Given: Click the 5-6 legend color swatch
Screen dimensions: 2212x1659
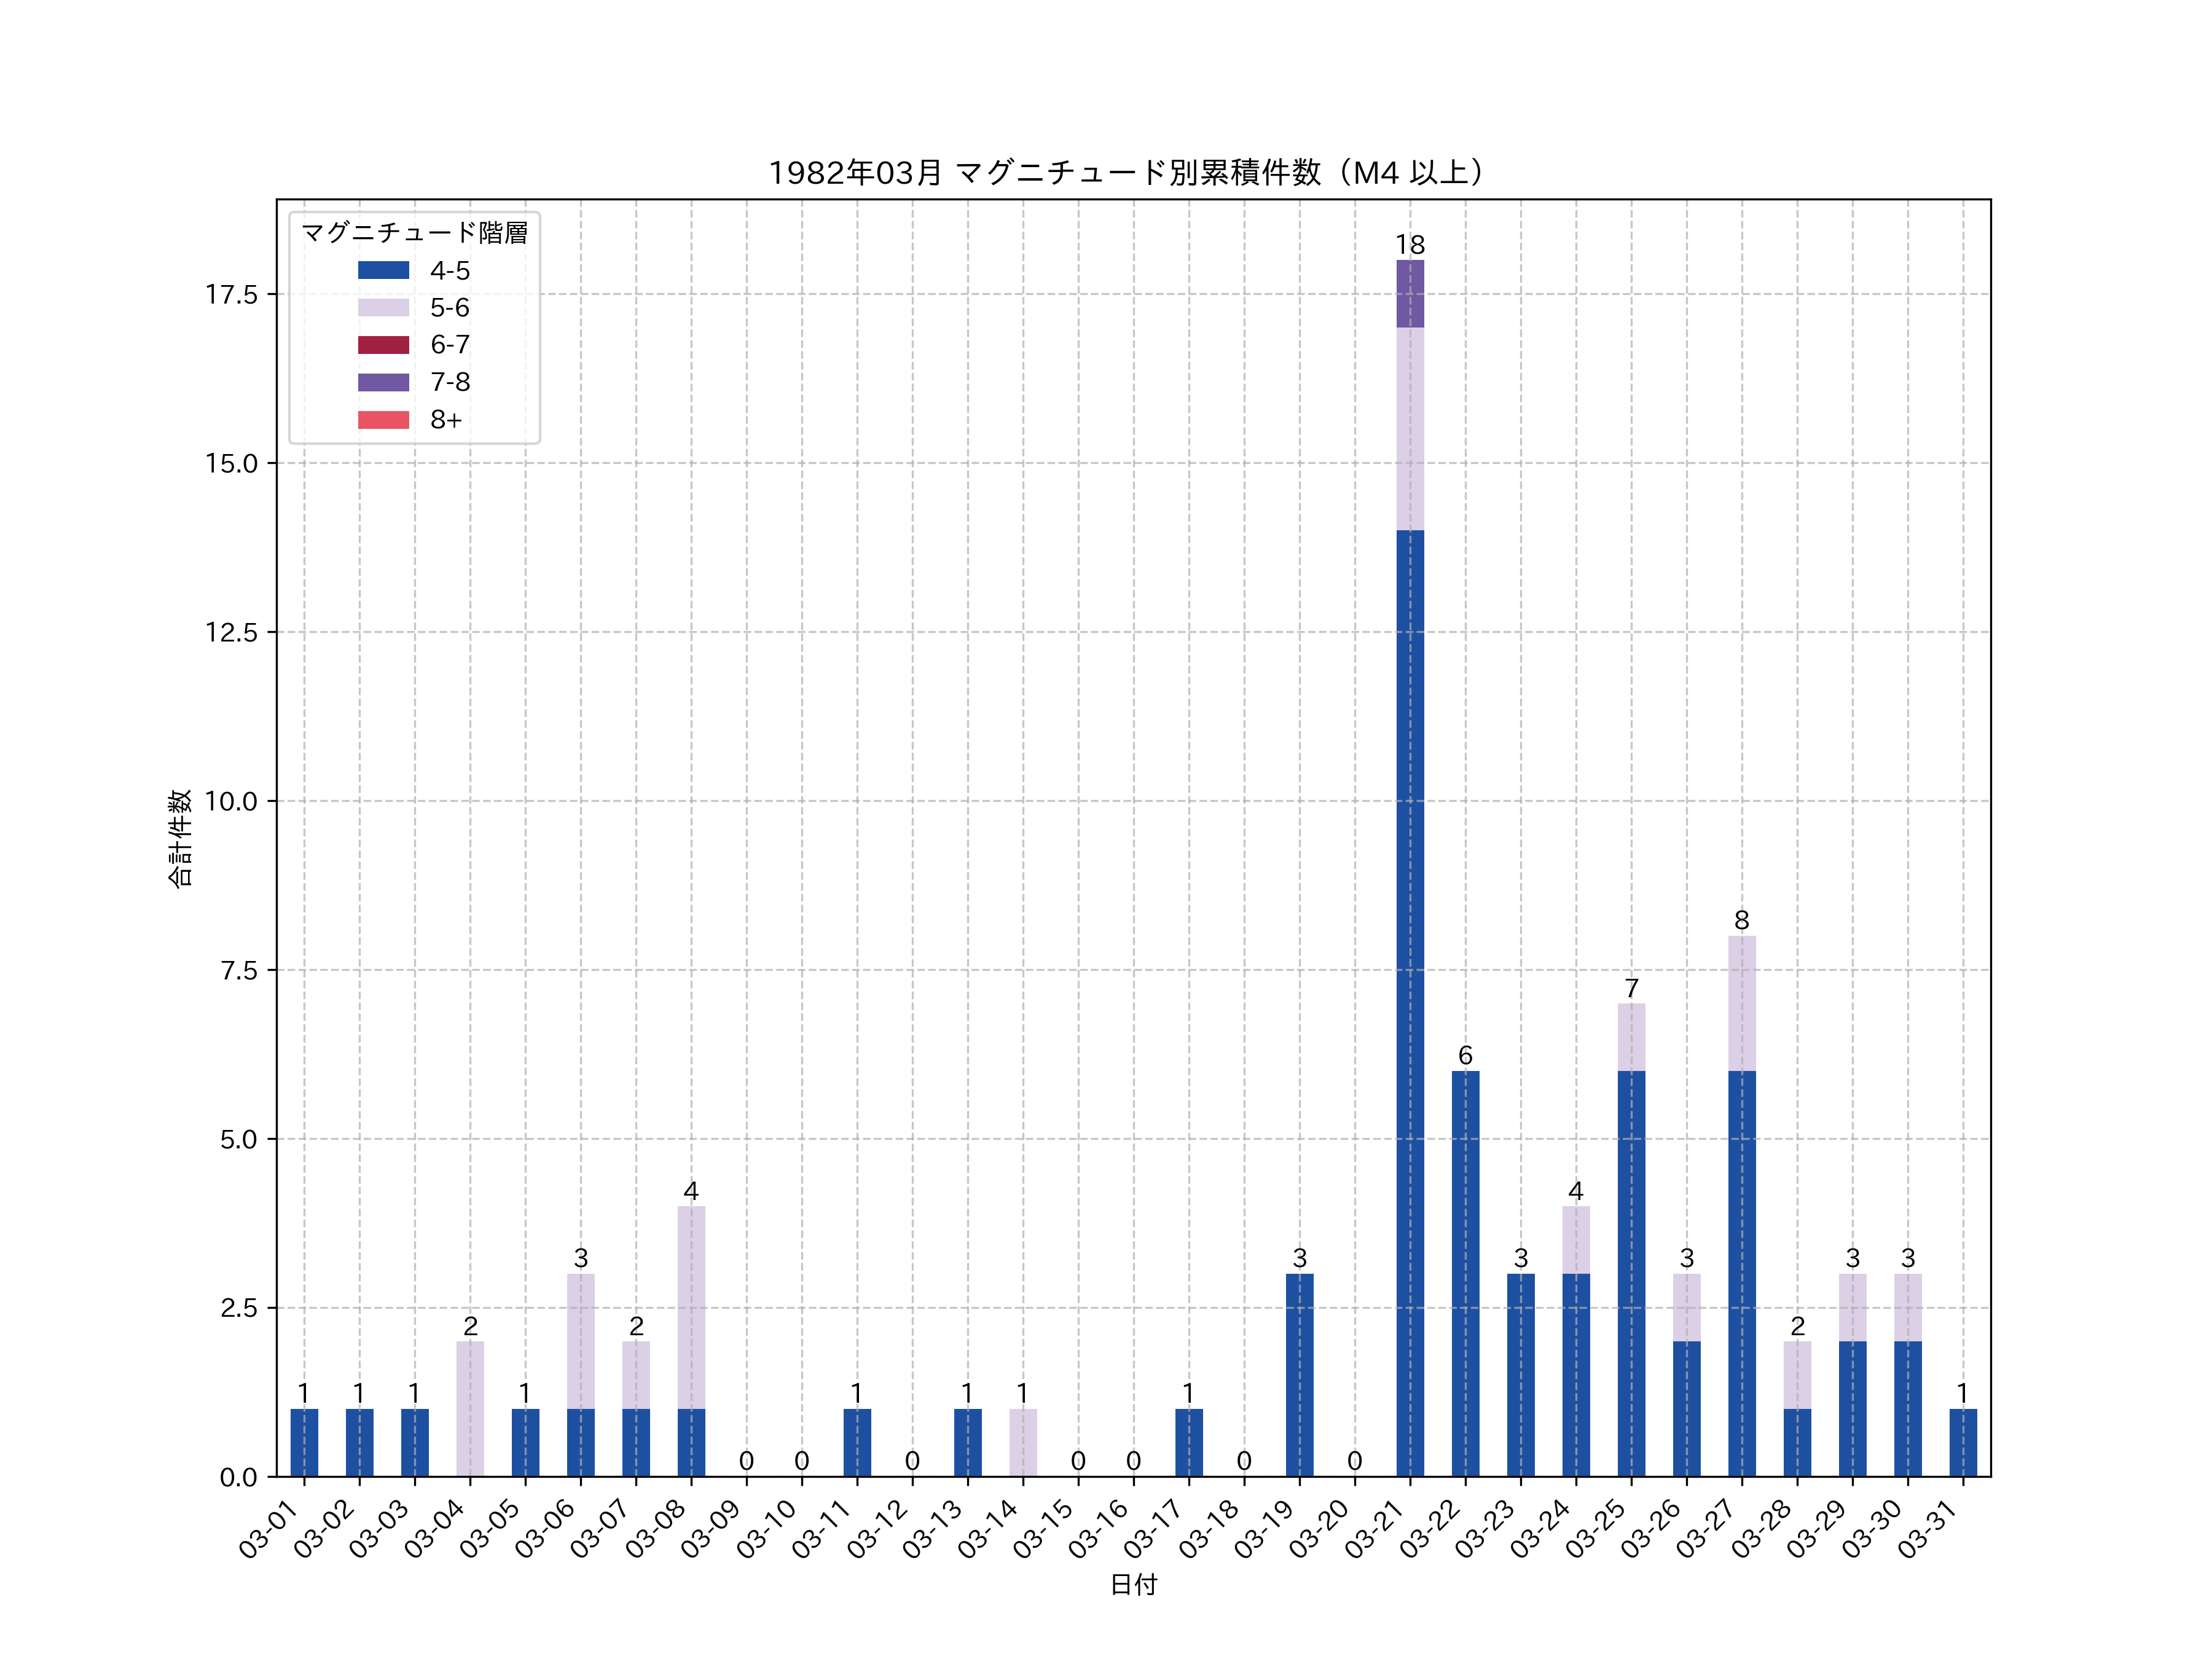Looking at the screenshot, I should [383, 307].
